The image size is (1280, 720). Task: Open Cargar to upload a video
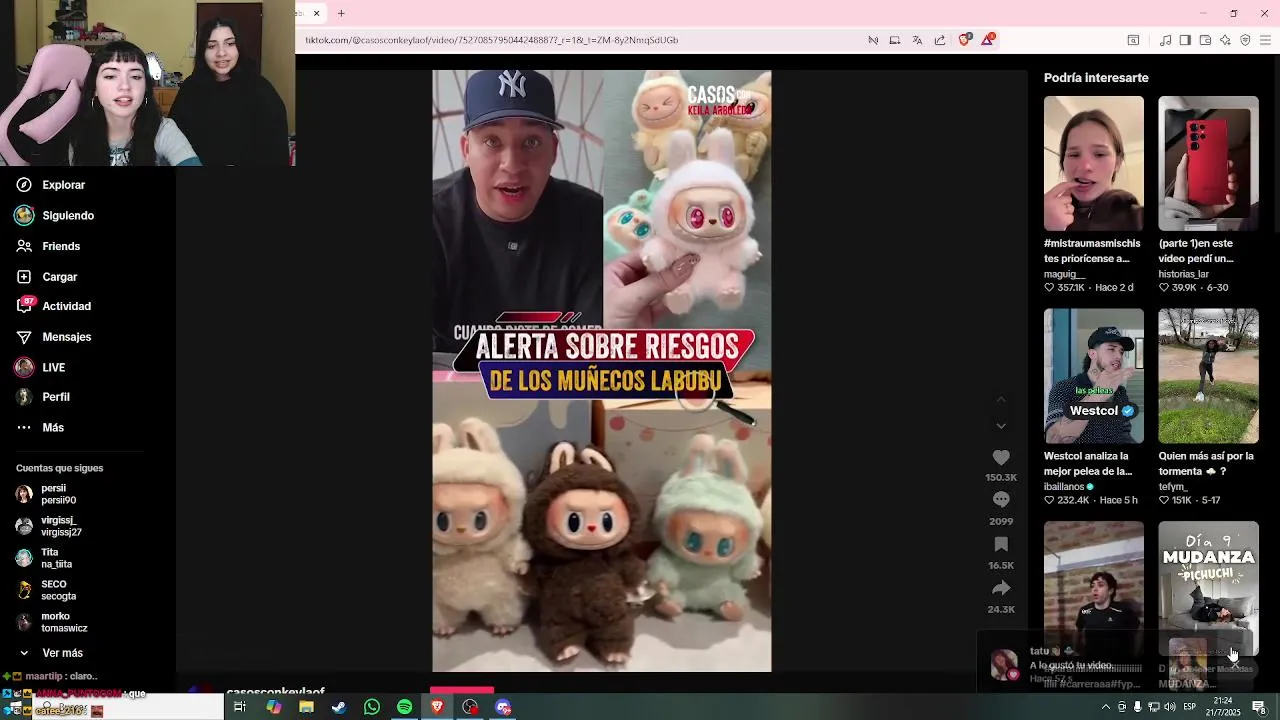46,277
